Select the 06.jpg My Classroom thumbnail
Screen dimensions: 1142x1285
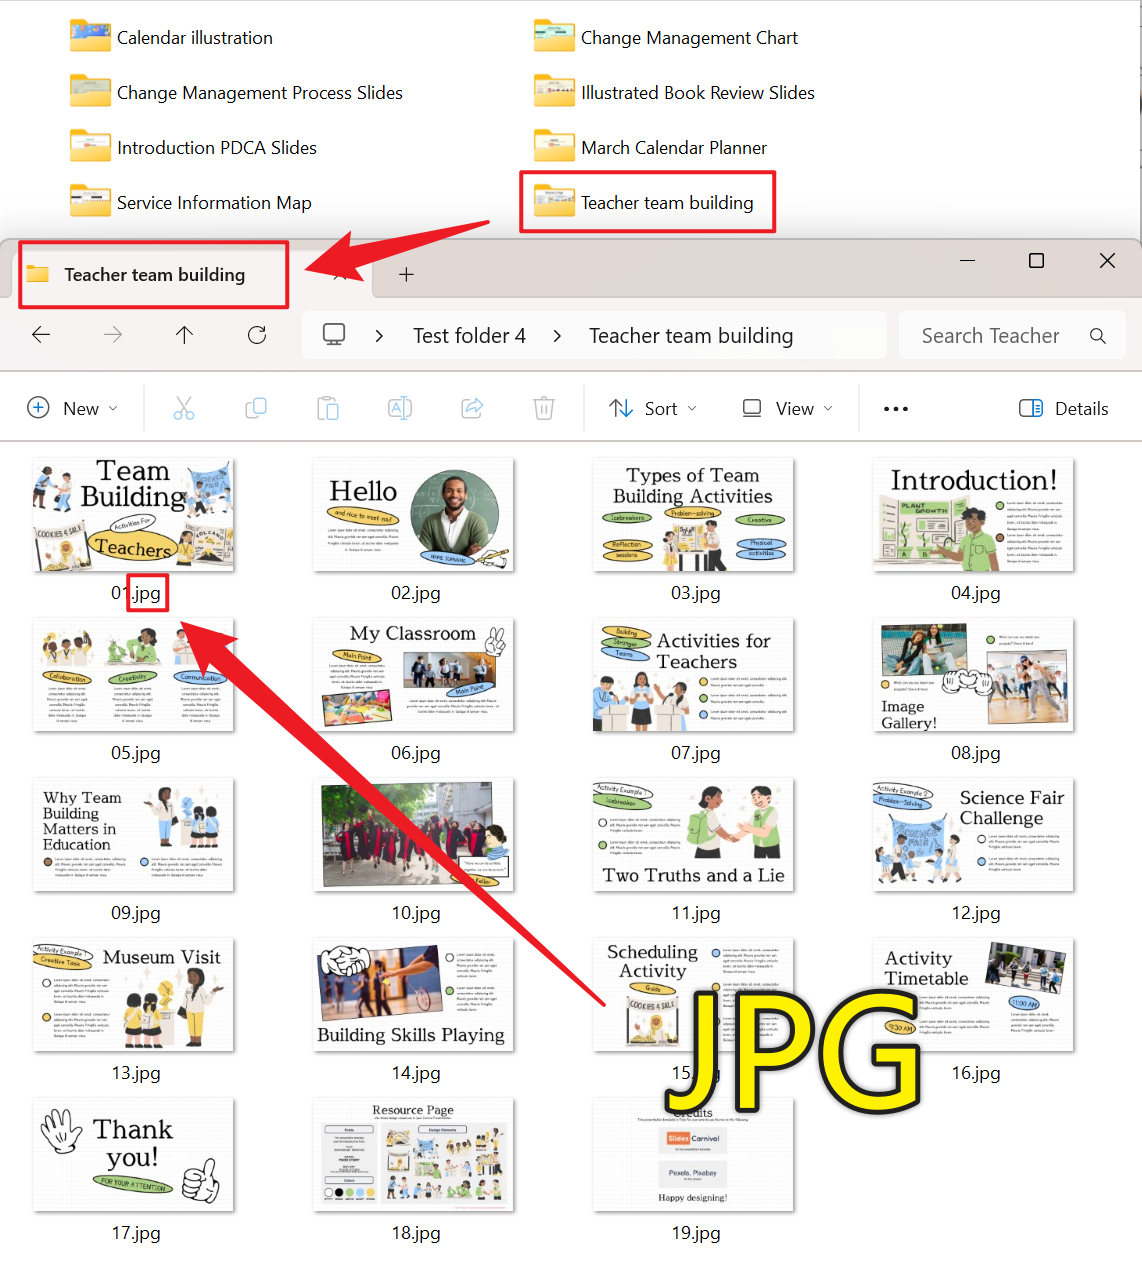[x=413, y=675]
